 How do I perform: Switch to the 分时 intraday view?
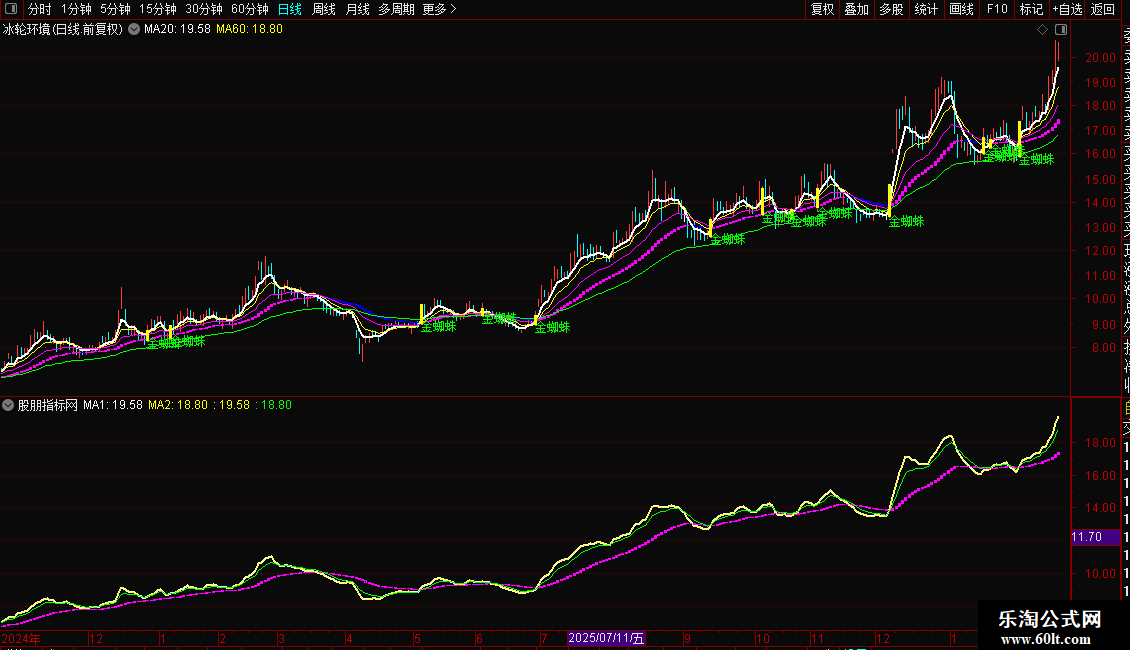click(x=40, y=9)
